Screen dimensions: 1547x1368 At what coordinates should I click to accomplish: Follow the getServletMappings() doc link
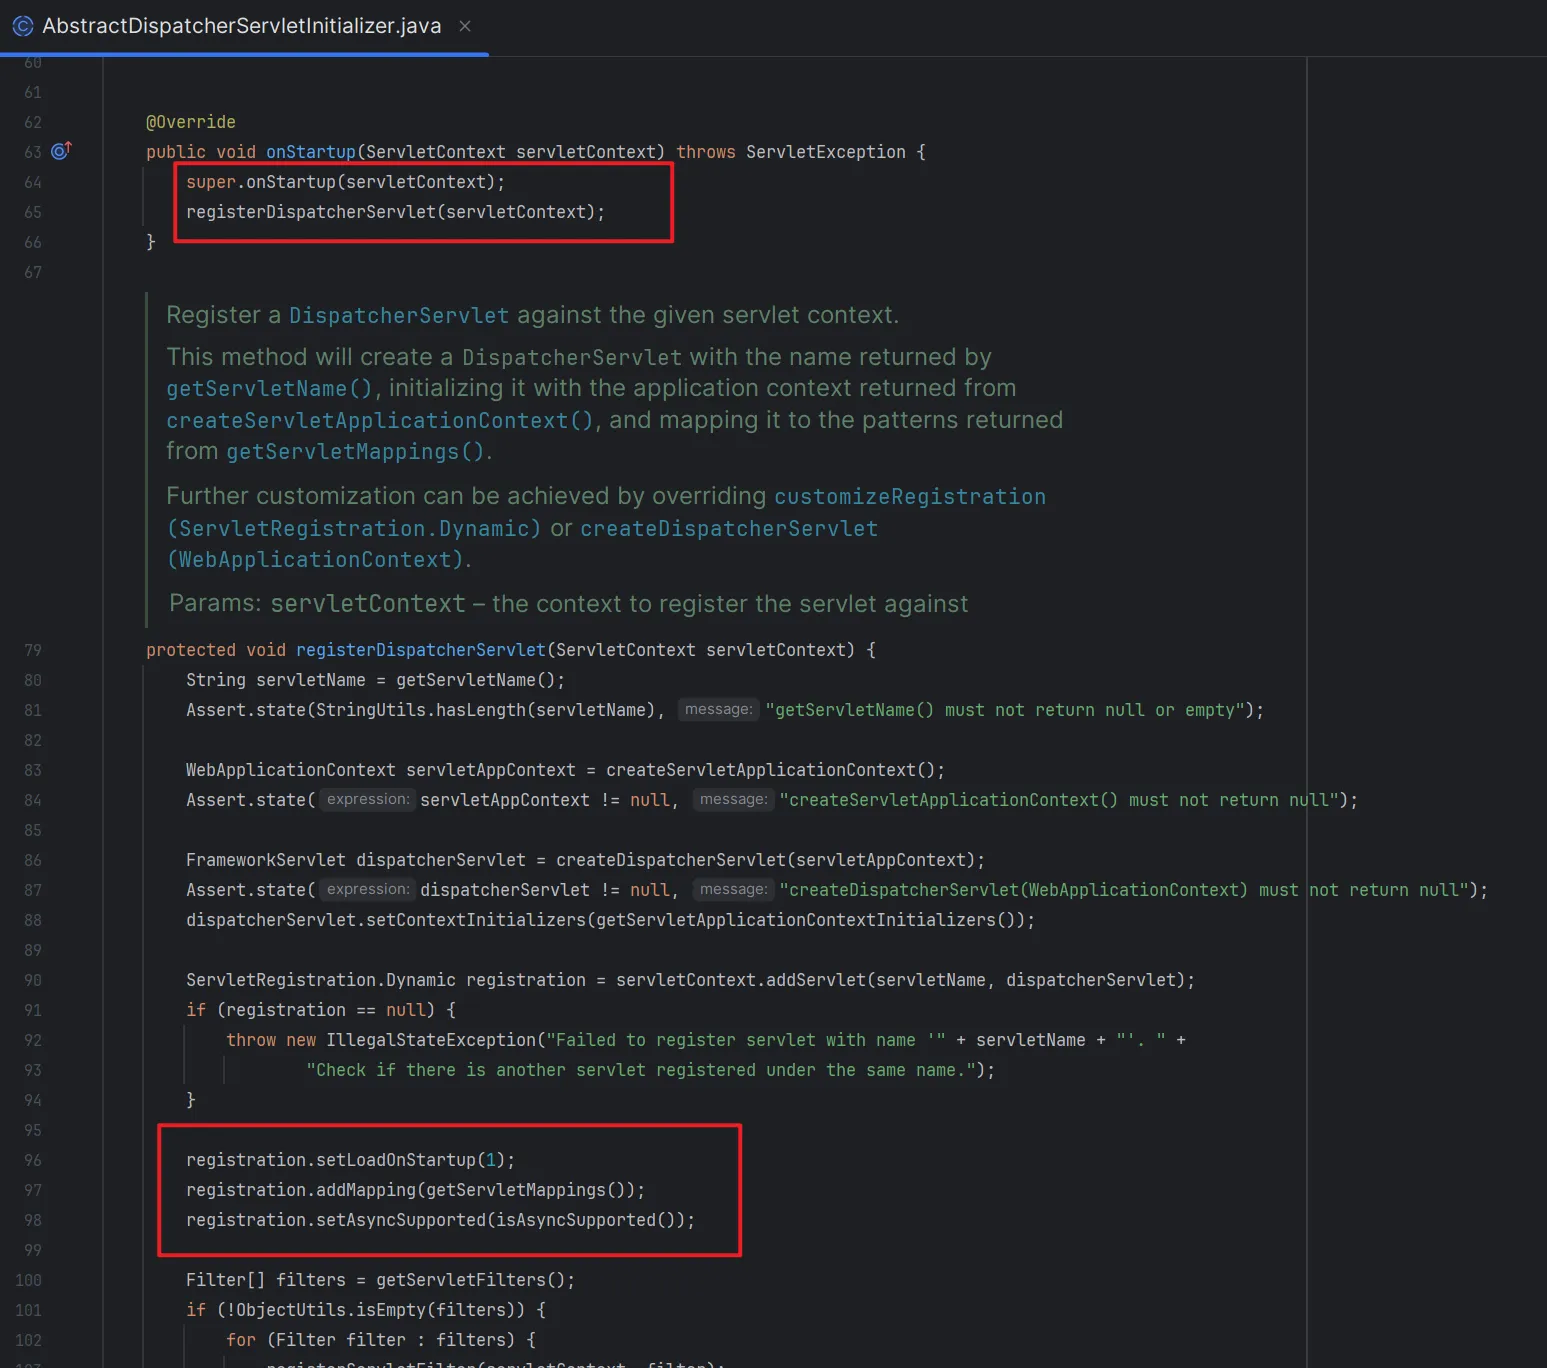click(x=355, y=452)
